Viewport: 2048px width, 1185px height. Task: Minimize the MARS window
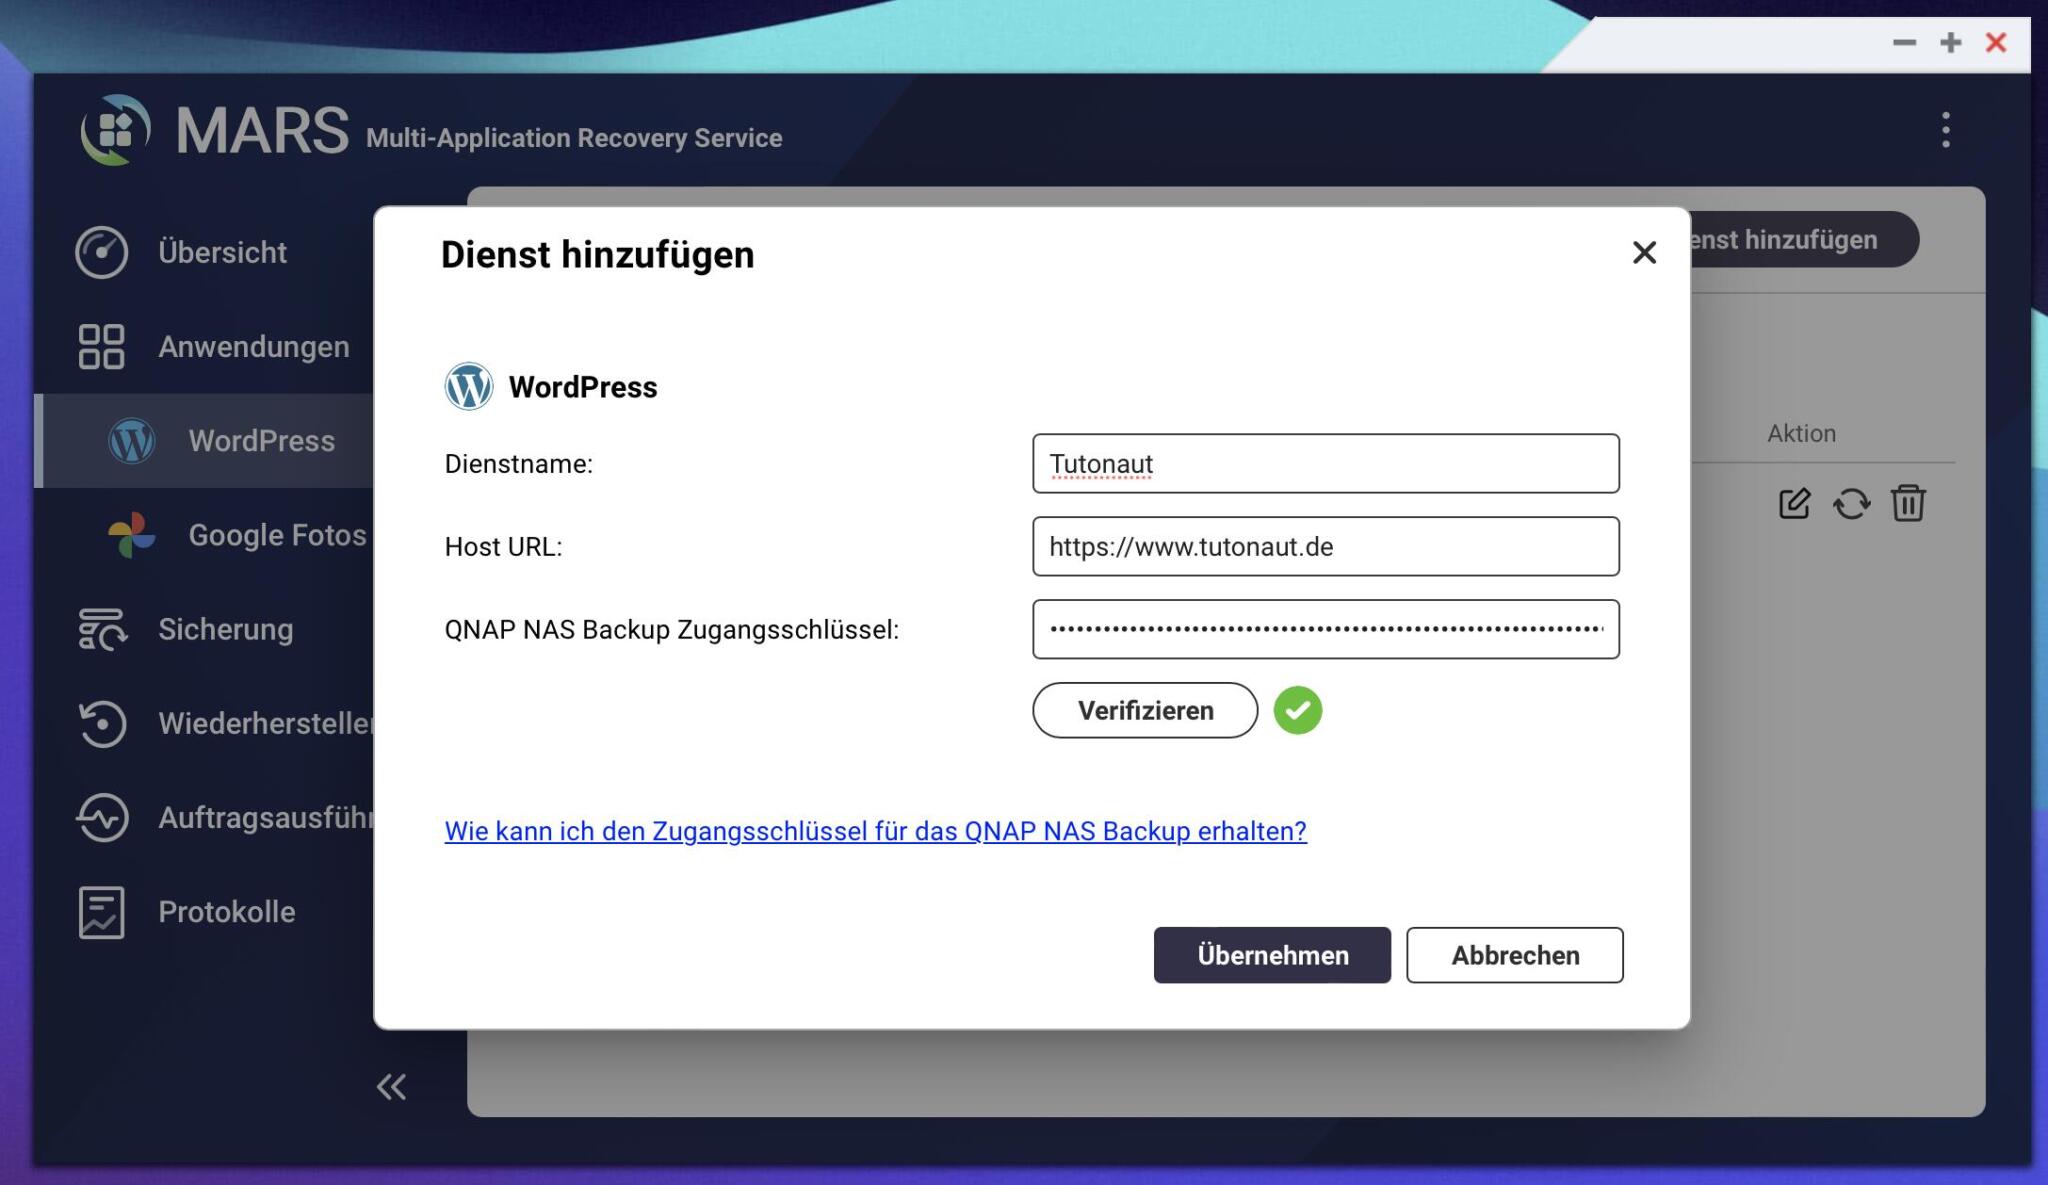point(1904,42)
